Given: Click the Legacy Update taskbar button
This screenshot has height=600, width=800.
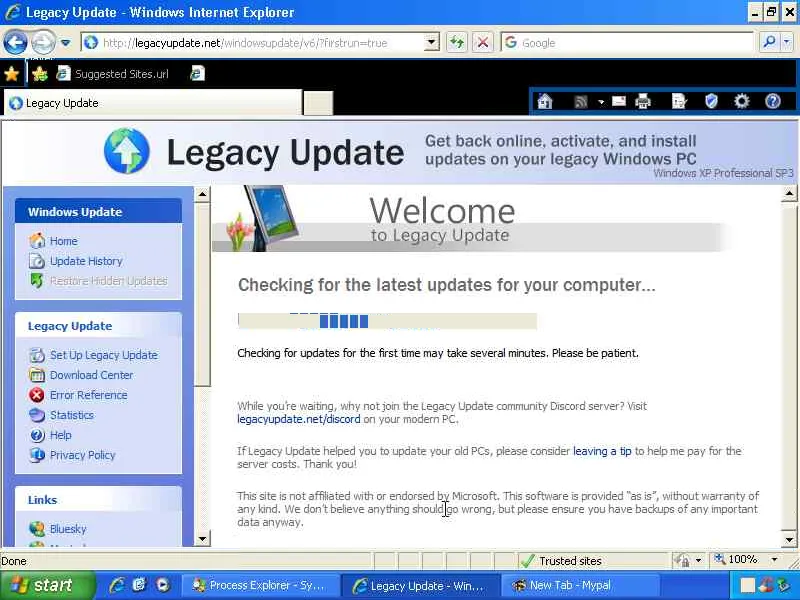Looking at the screenshot, I should coord(419,586).
